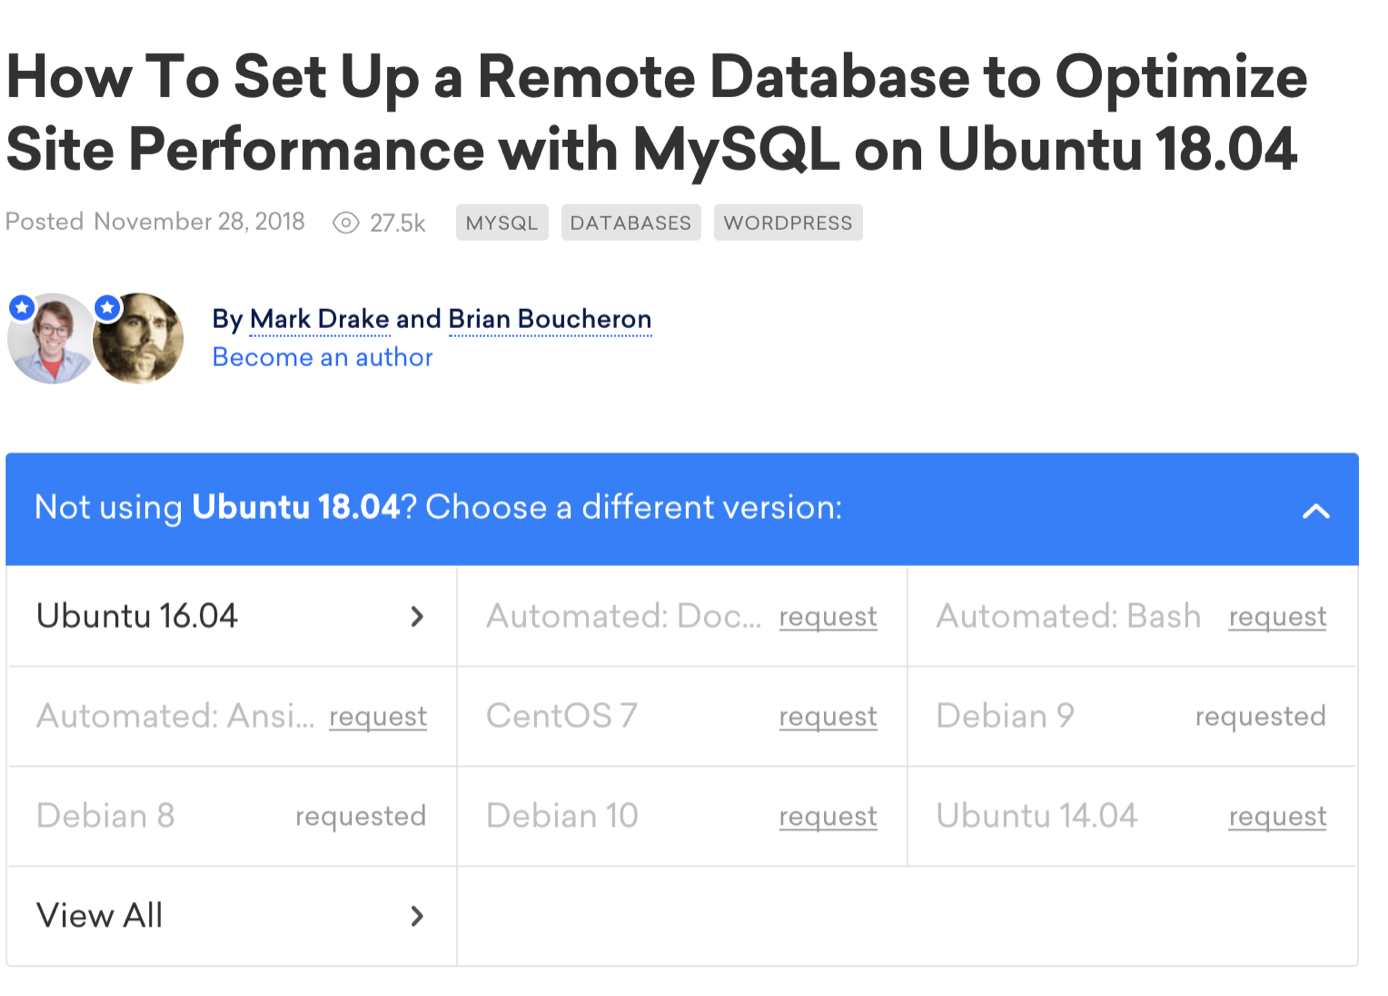Click the arrow beside Ubuntu 16.04
Image resolution: width=1388 pixels, height=996 pixels.
(417, 617)
